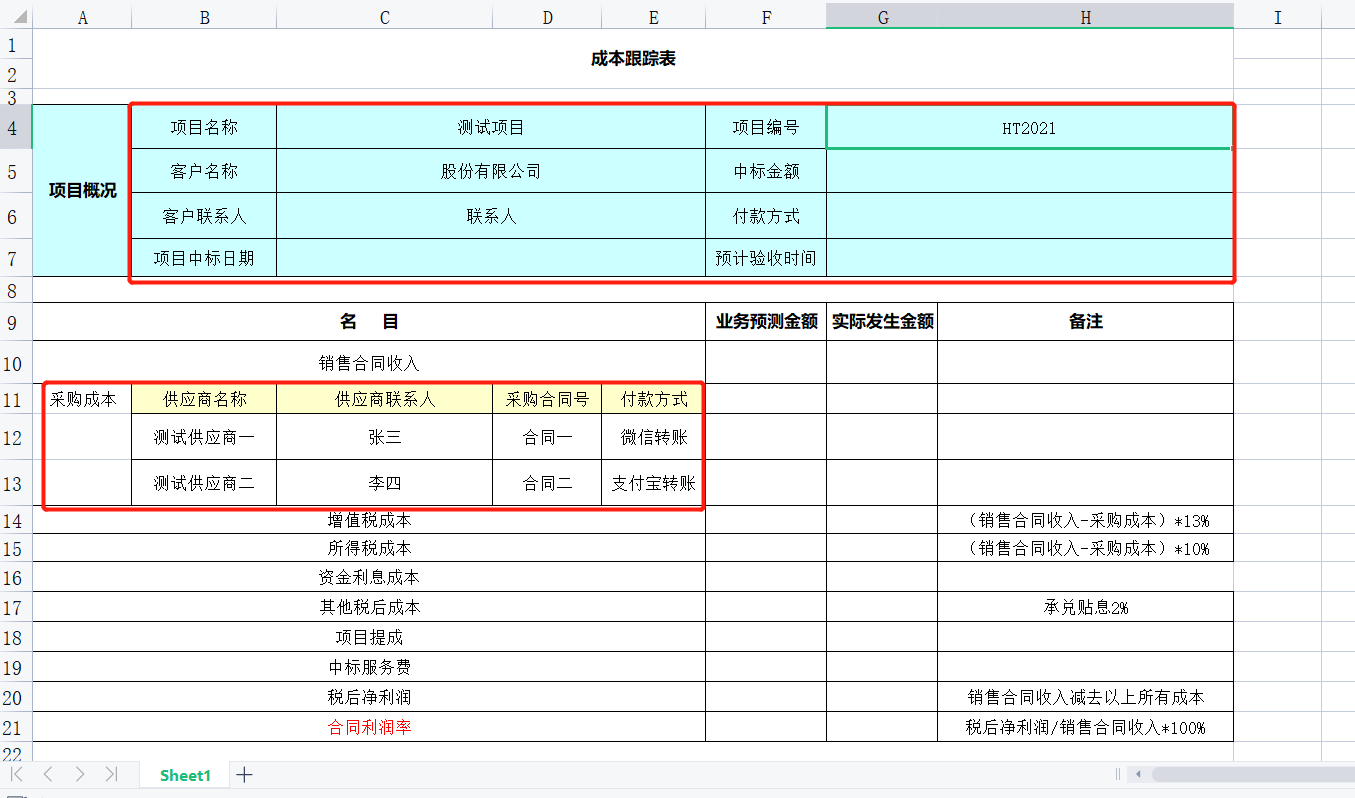The width and height of the screenshot is (1355, 798).
Task: Click the title cell 成本跟踪表
Action: click(x=633, y=59)
